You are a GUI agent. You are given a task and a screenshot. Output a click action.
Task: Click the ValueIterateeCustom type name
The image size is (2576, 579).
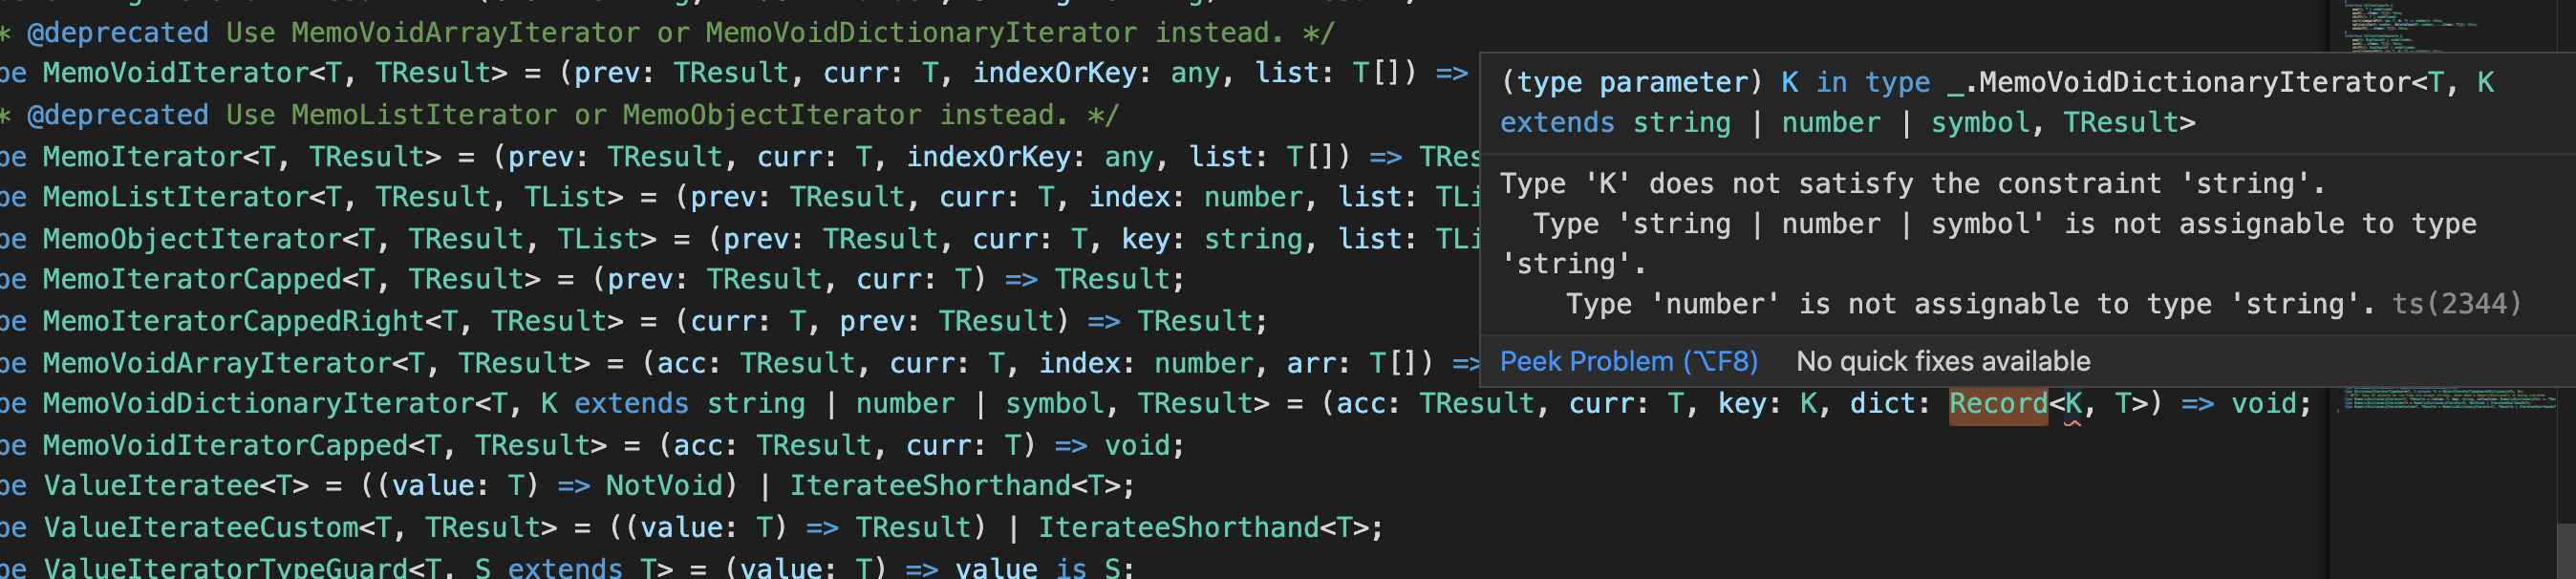pyautogui.click(x=201, y=527)
